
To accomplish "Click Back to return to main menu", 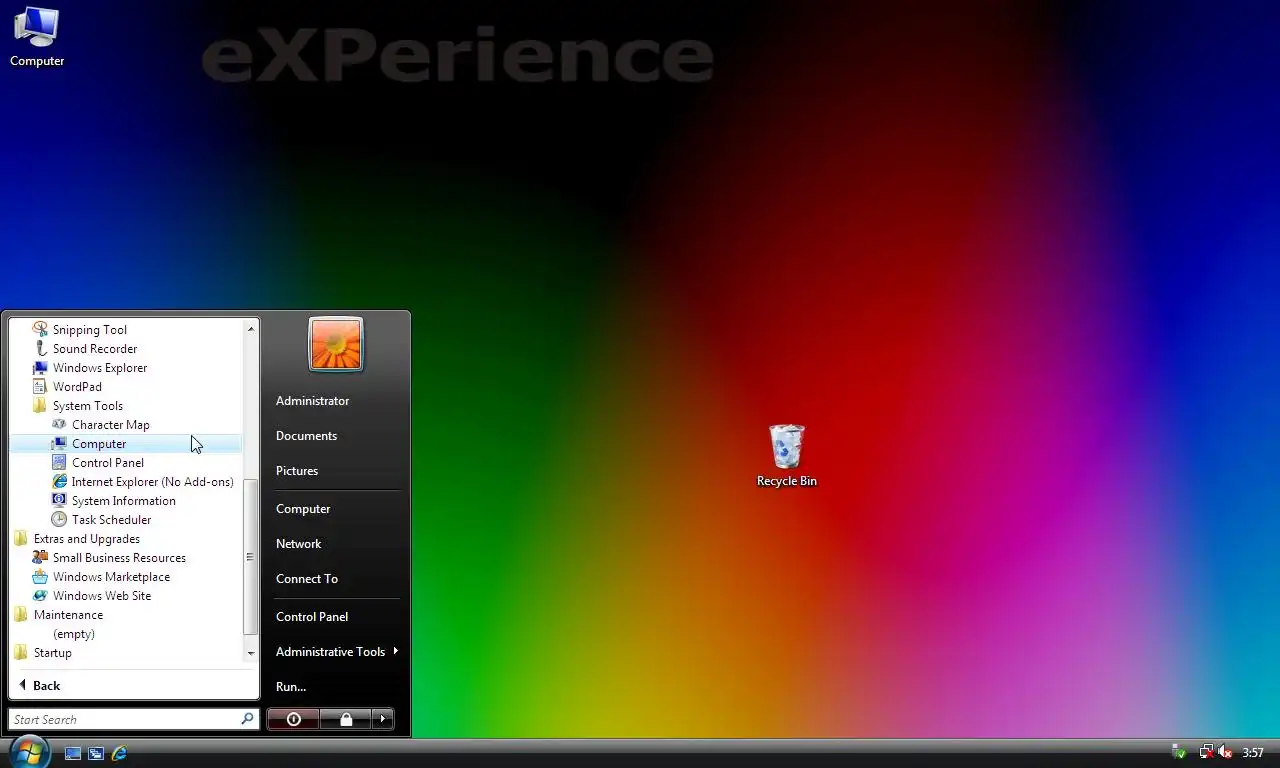I will click(39, 686).
